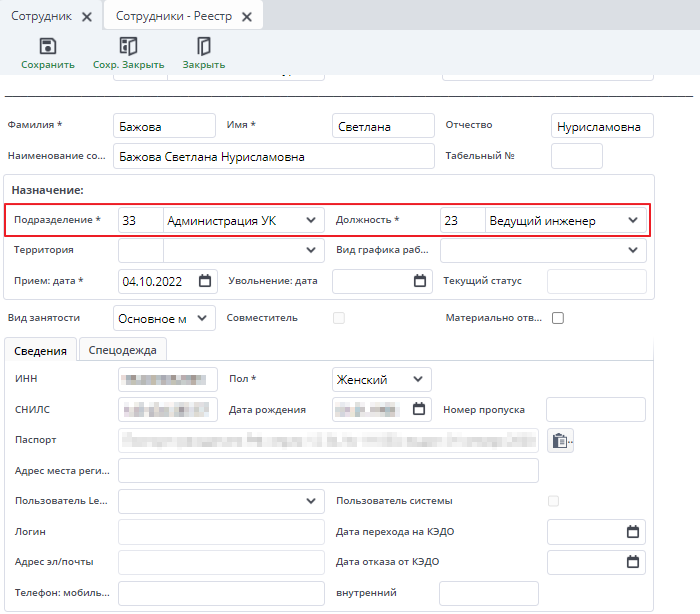Screen dimensions: 700x614
Task: Toggle the Совместитель checkbox
Action: pyautogui.click(x=339, y=318)
